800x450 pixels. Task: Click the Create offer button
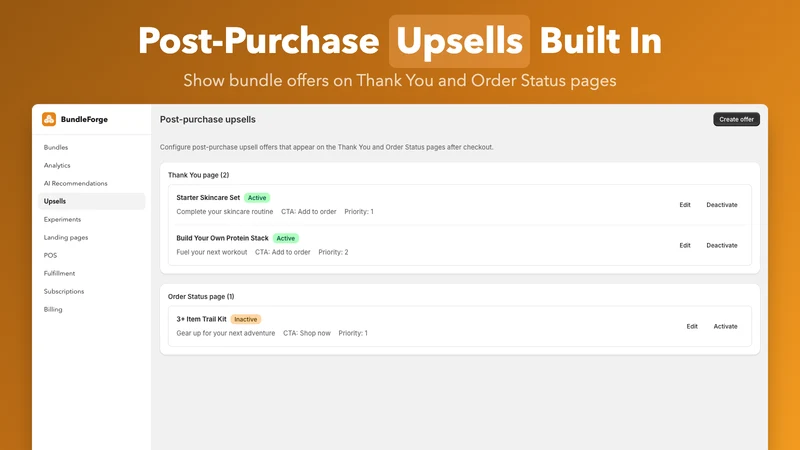pyautogui.click(x=736, y=119)
